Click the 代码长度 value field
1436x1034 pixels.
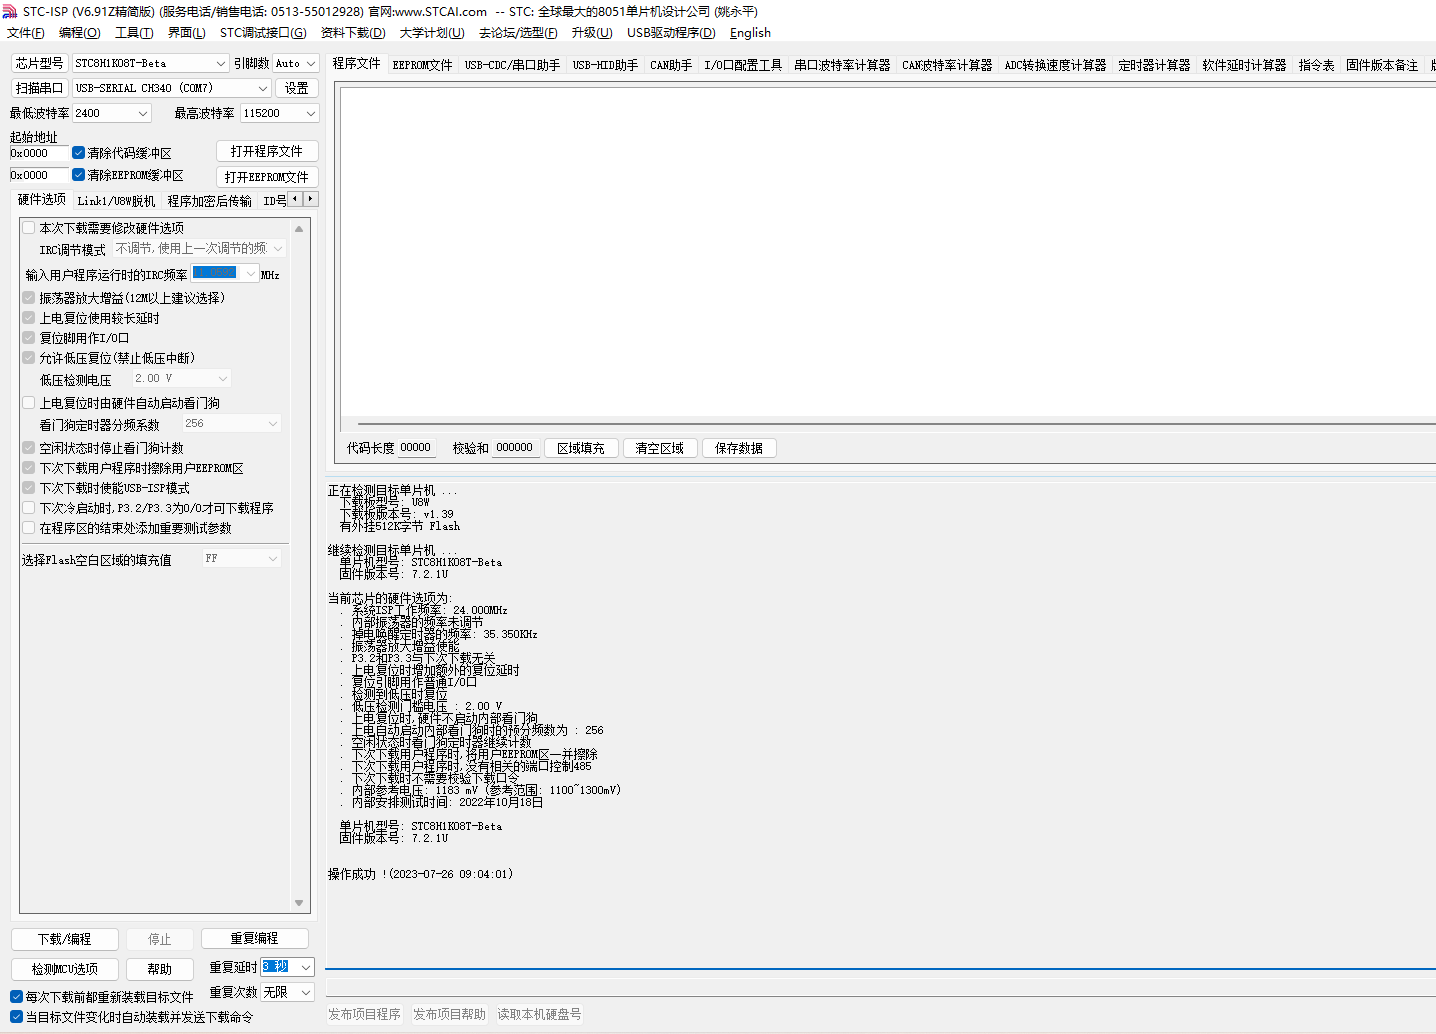pyautogui.click(x=416, y=448)
